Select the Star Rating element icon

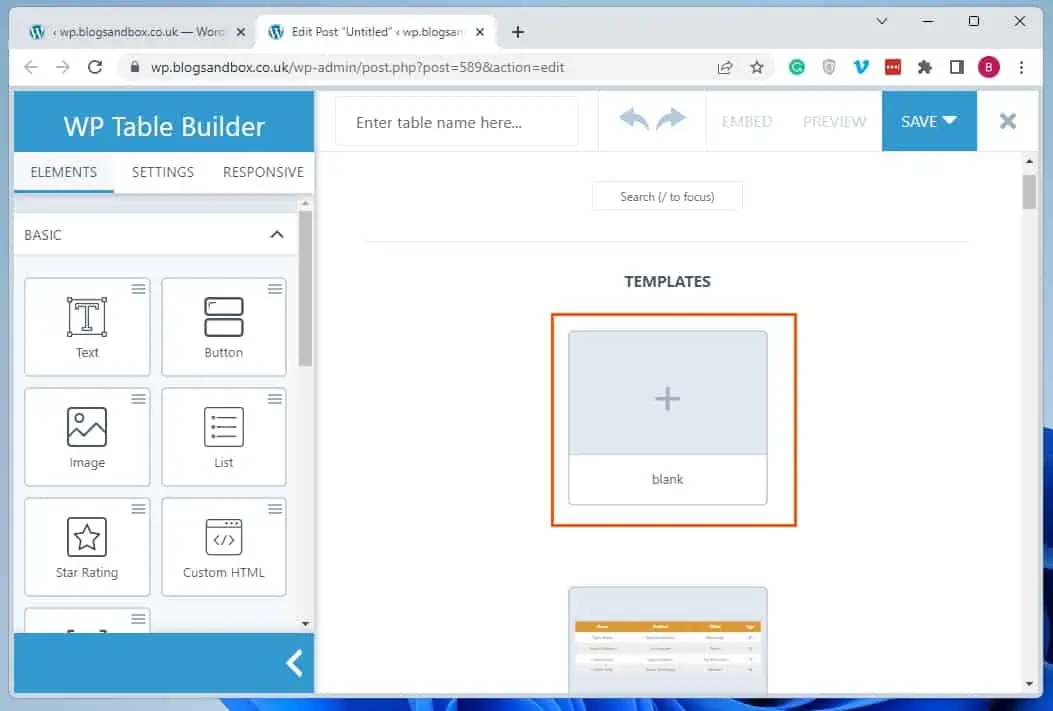tap(87, 537)
